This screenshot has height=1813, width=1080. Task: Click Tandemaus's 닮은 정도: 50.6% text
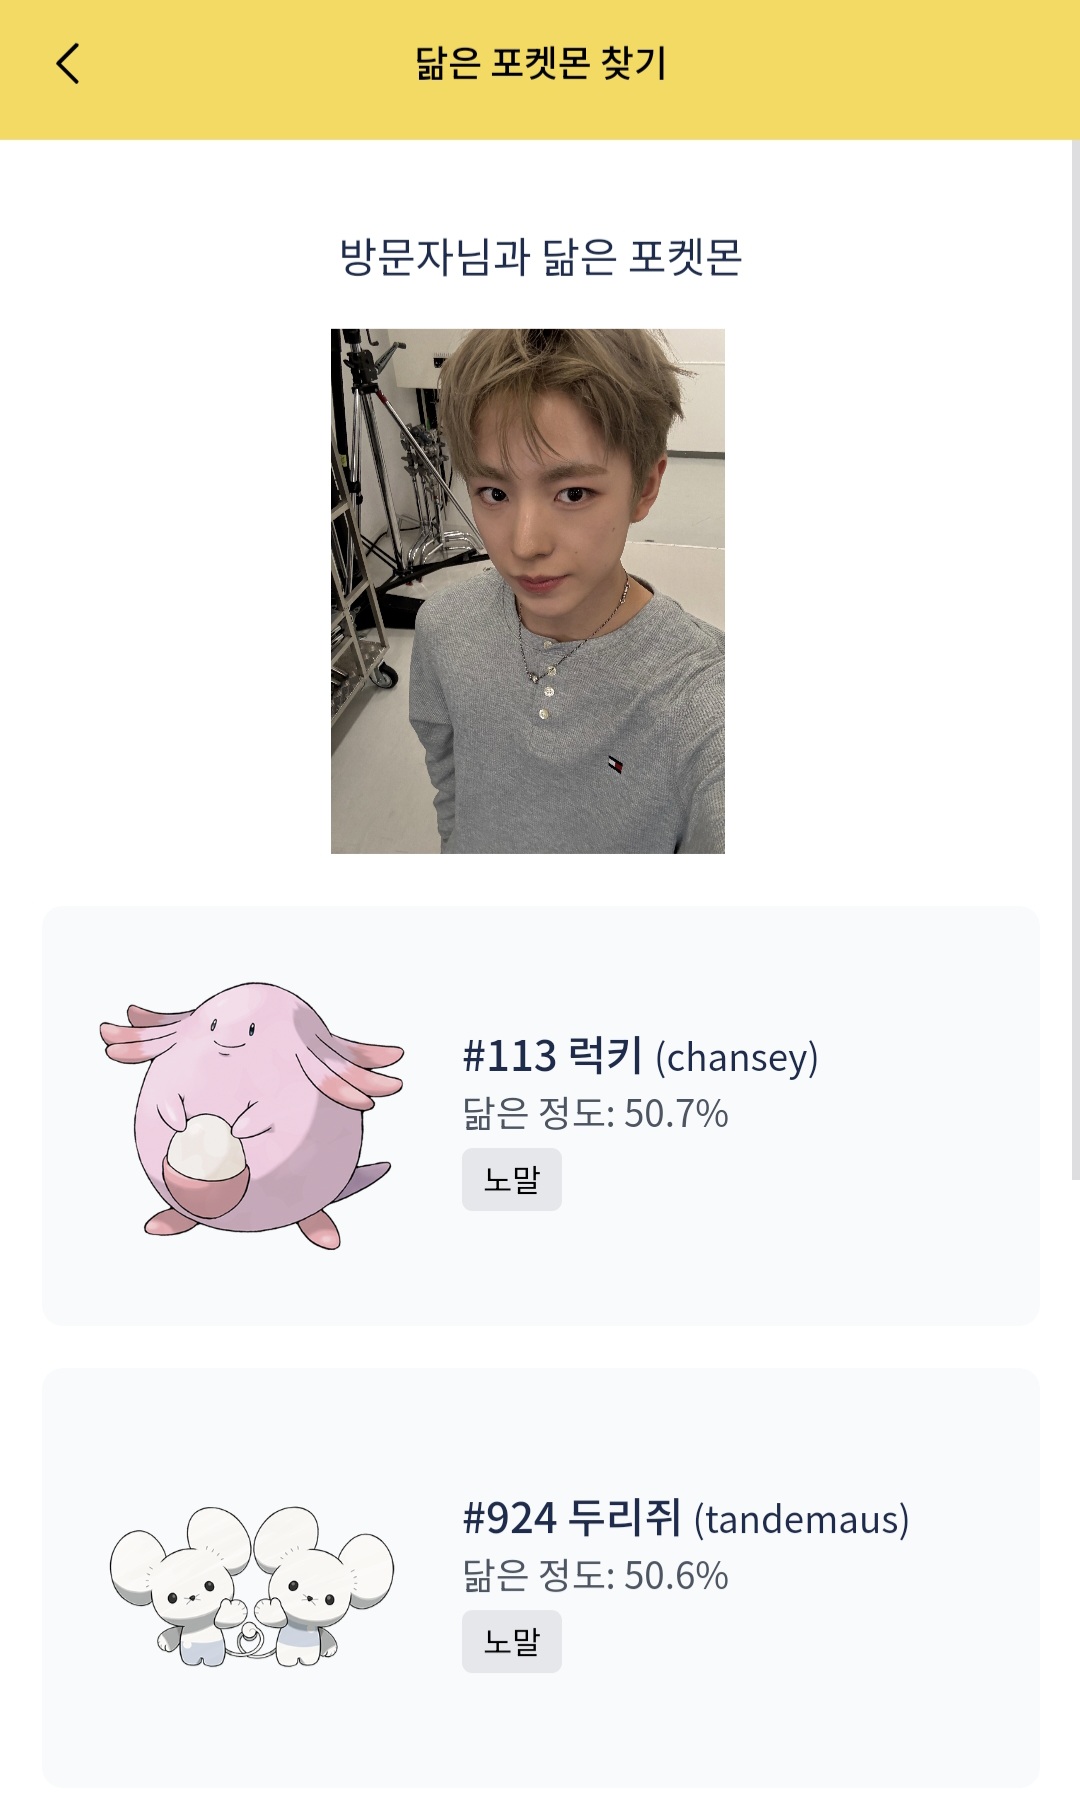point(595,1576)
